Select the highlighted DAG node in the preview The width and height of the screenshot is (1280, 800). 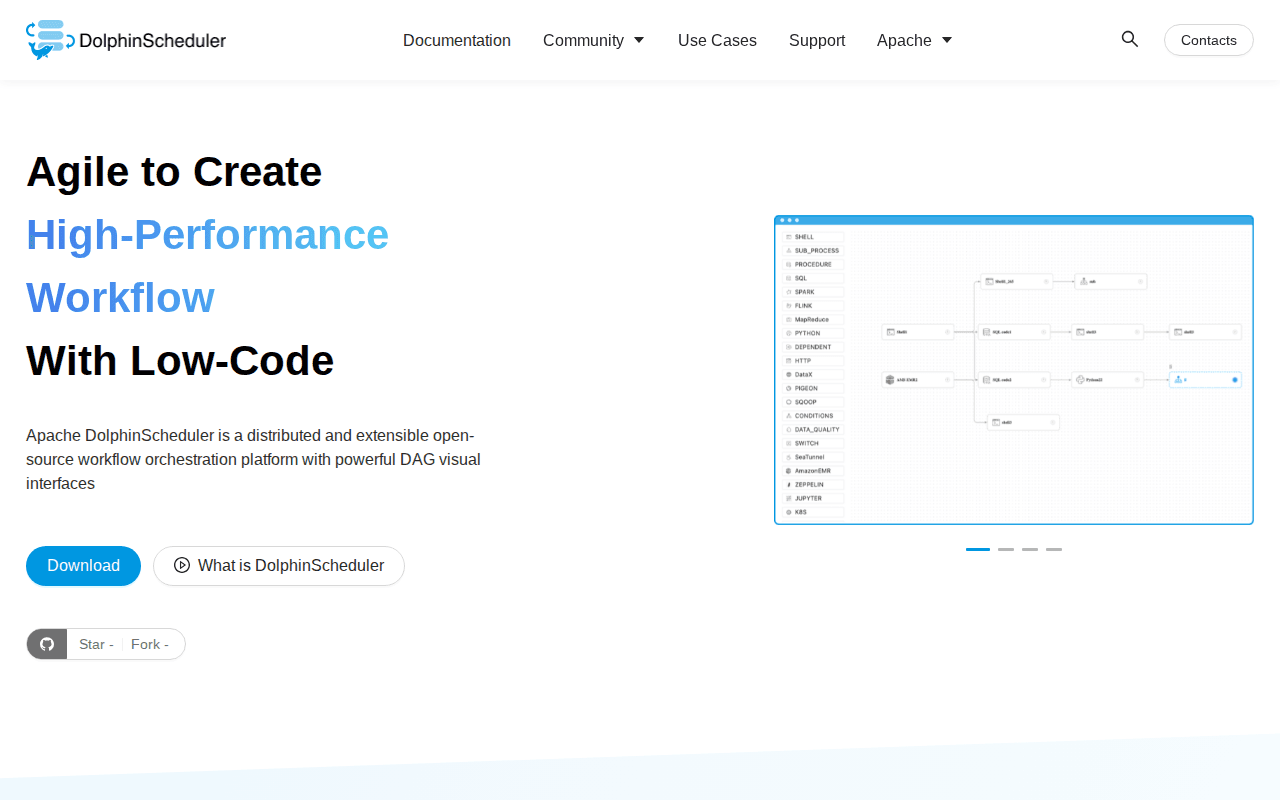coord(1205,379)
